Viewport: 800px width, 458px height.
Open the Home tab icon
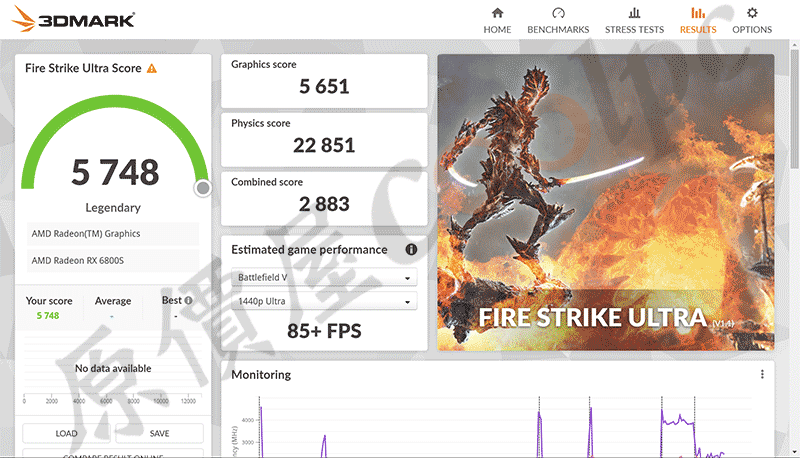point(497,13)
